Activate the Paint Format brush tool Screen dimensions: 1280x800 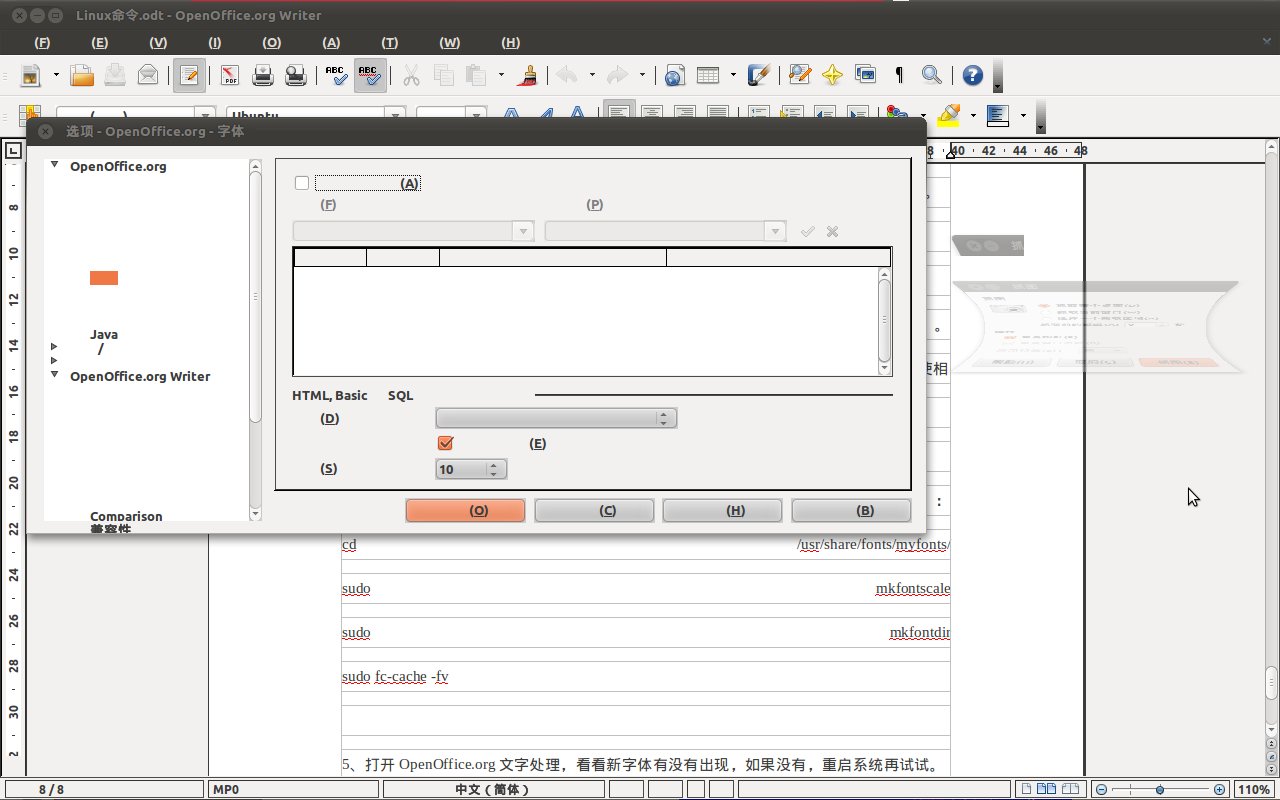[x=528, y=75]
